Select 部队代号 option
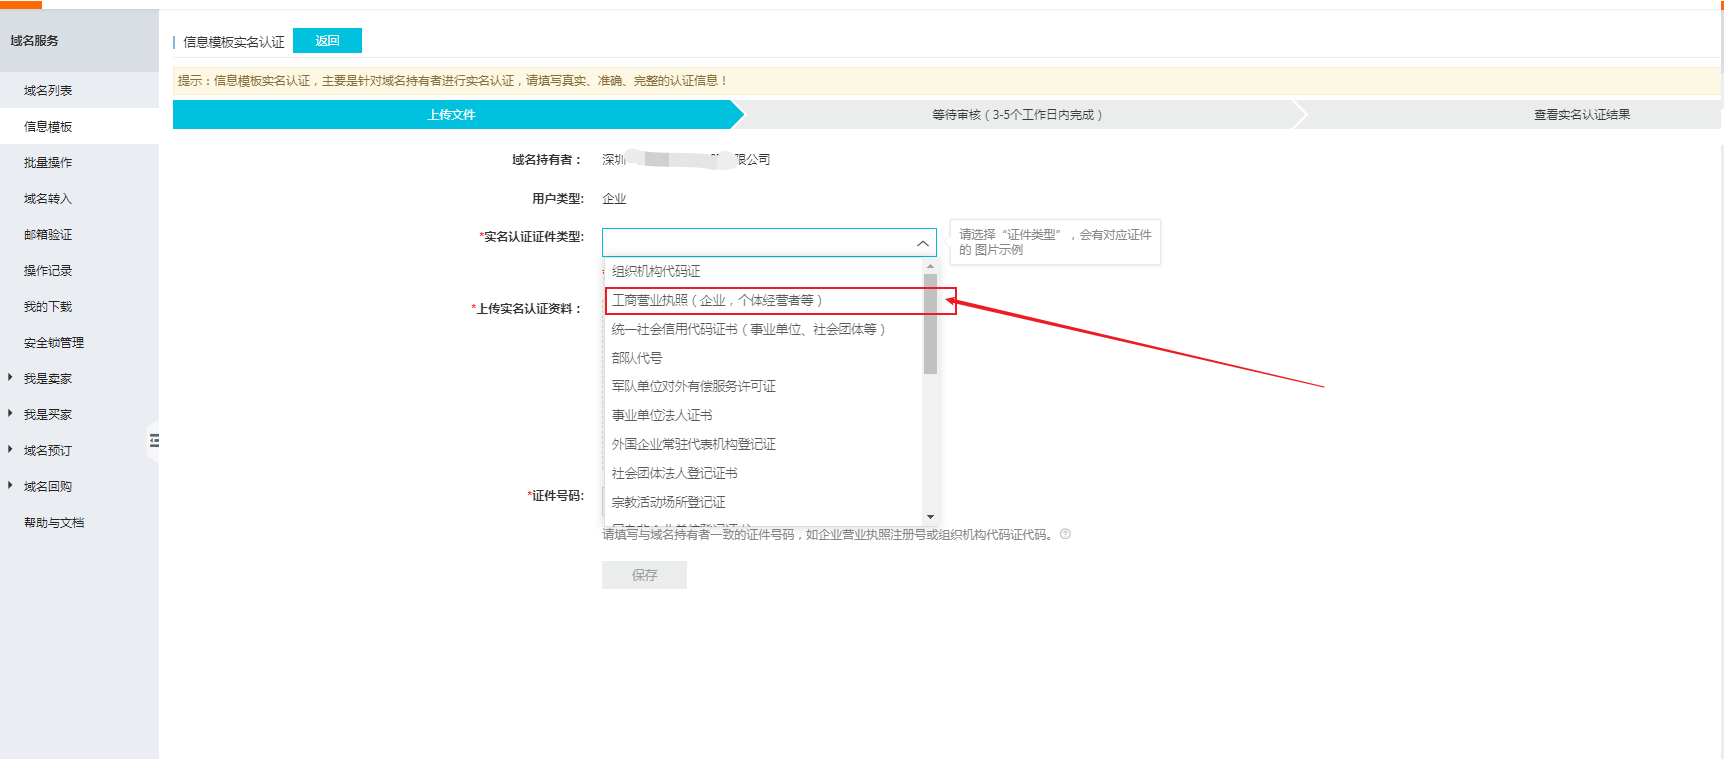This screenshot has width=1724, height=759. (x=637, y=358)
